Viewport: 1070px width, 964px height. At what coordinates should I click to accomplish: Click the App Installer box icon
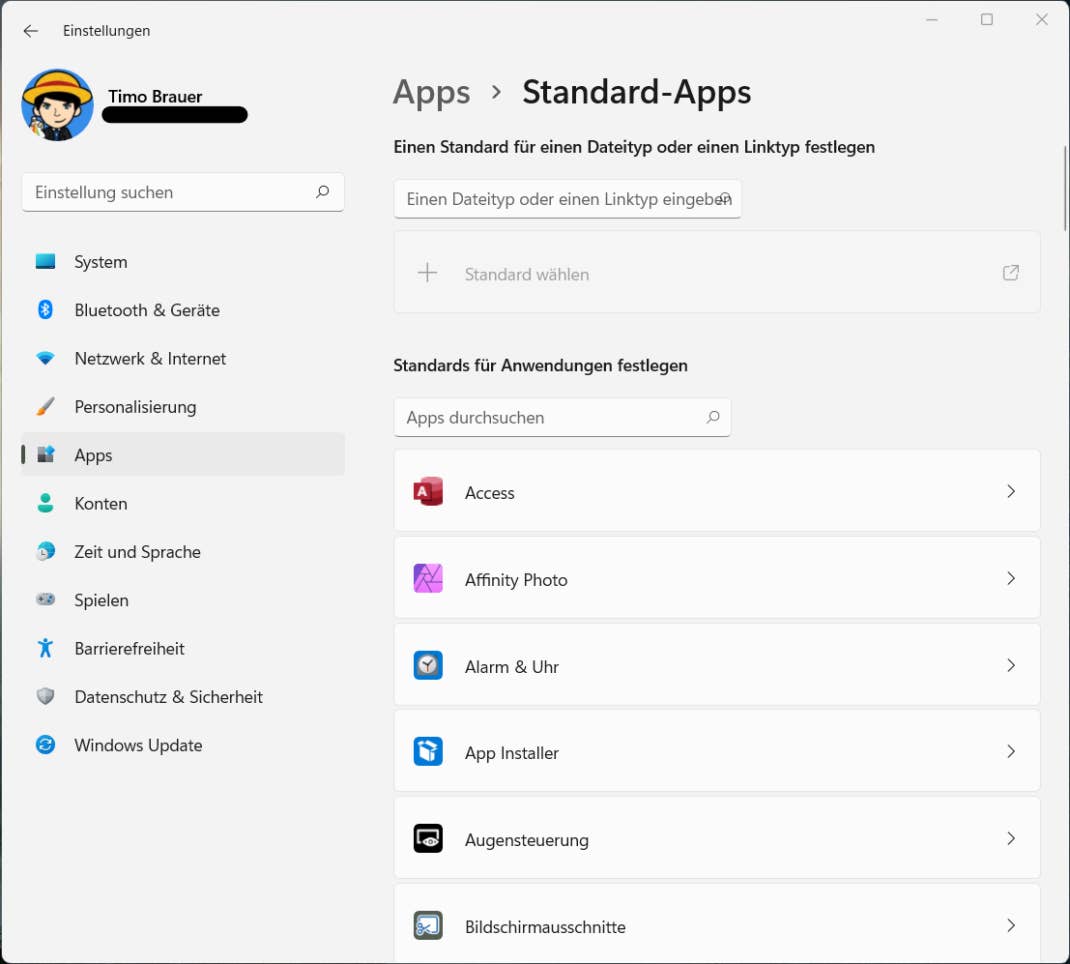428,752
